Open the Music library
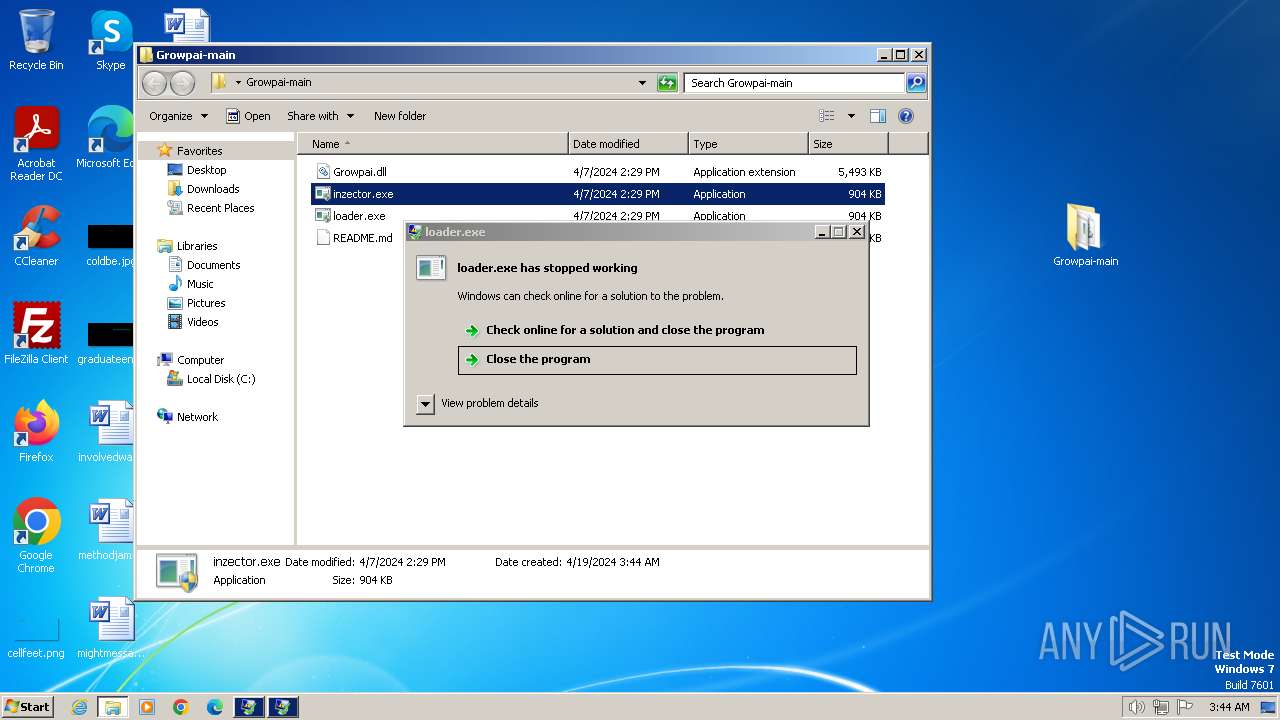The image size is (1280, 720). pyautogui.click(x=200, y=284)
